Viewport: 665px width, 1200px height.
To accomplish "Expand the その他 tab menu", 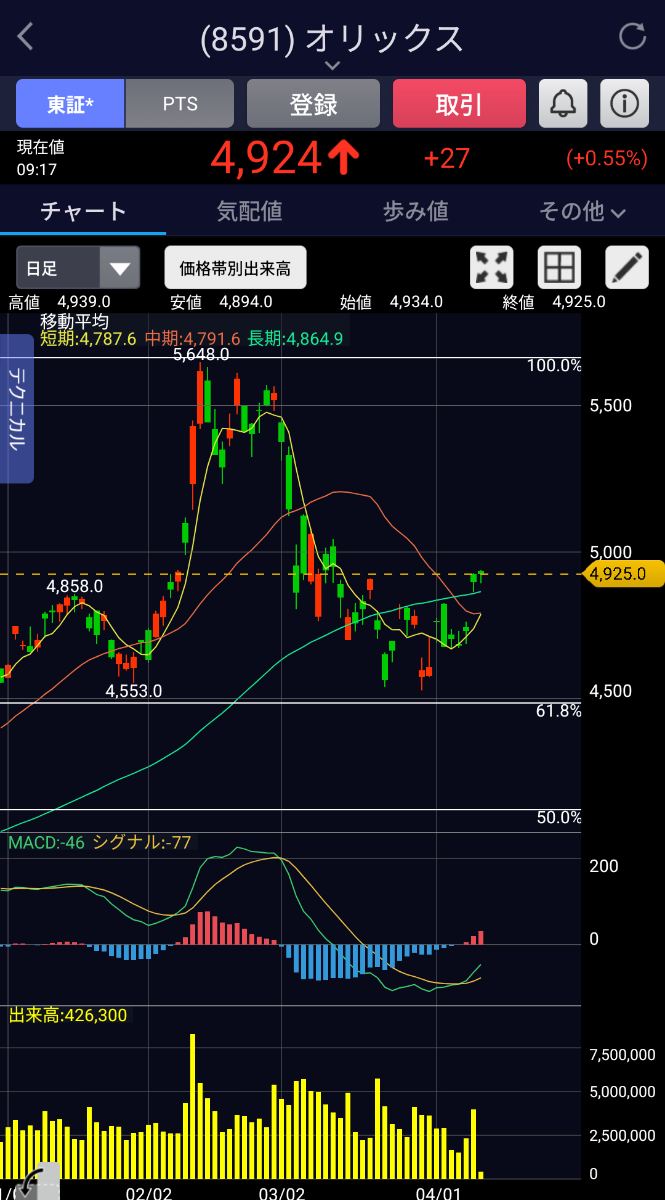I will (x=582, y=211).
